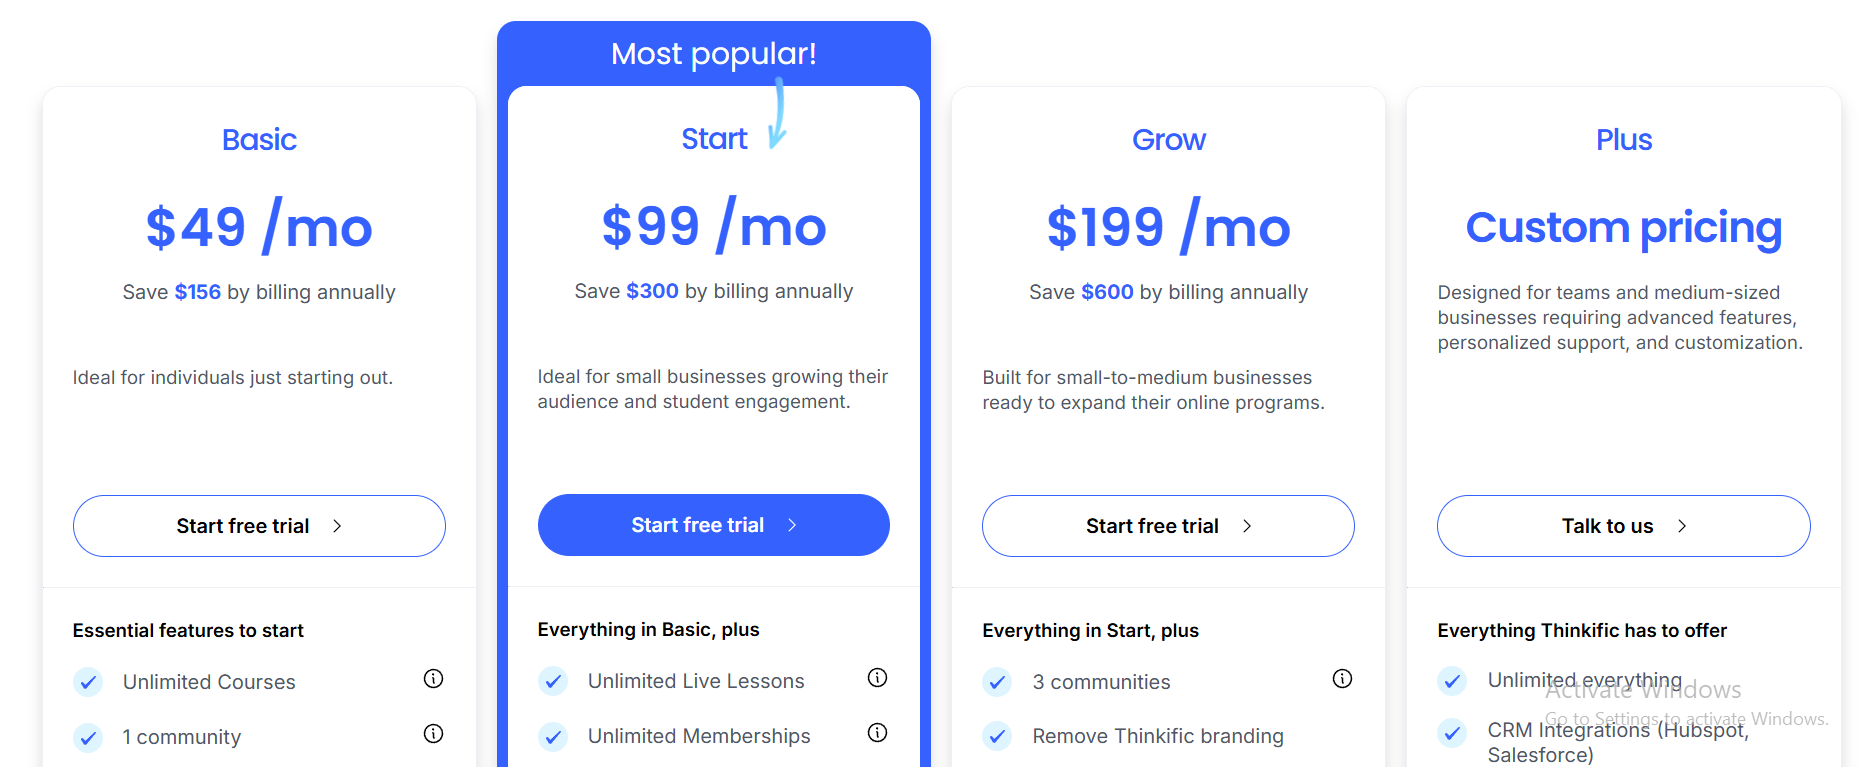Click the Most popular! banner
The width and height of the screenshot is (1875, 767).
click(714, 54)
